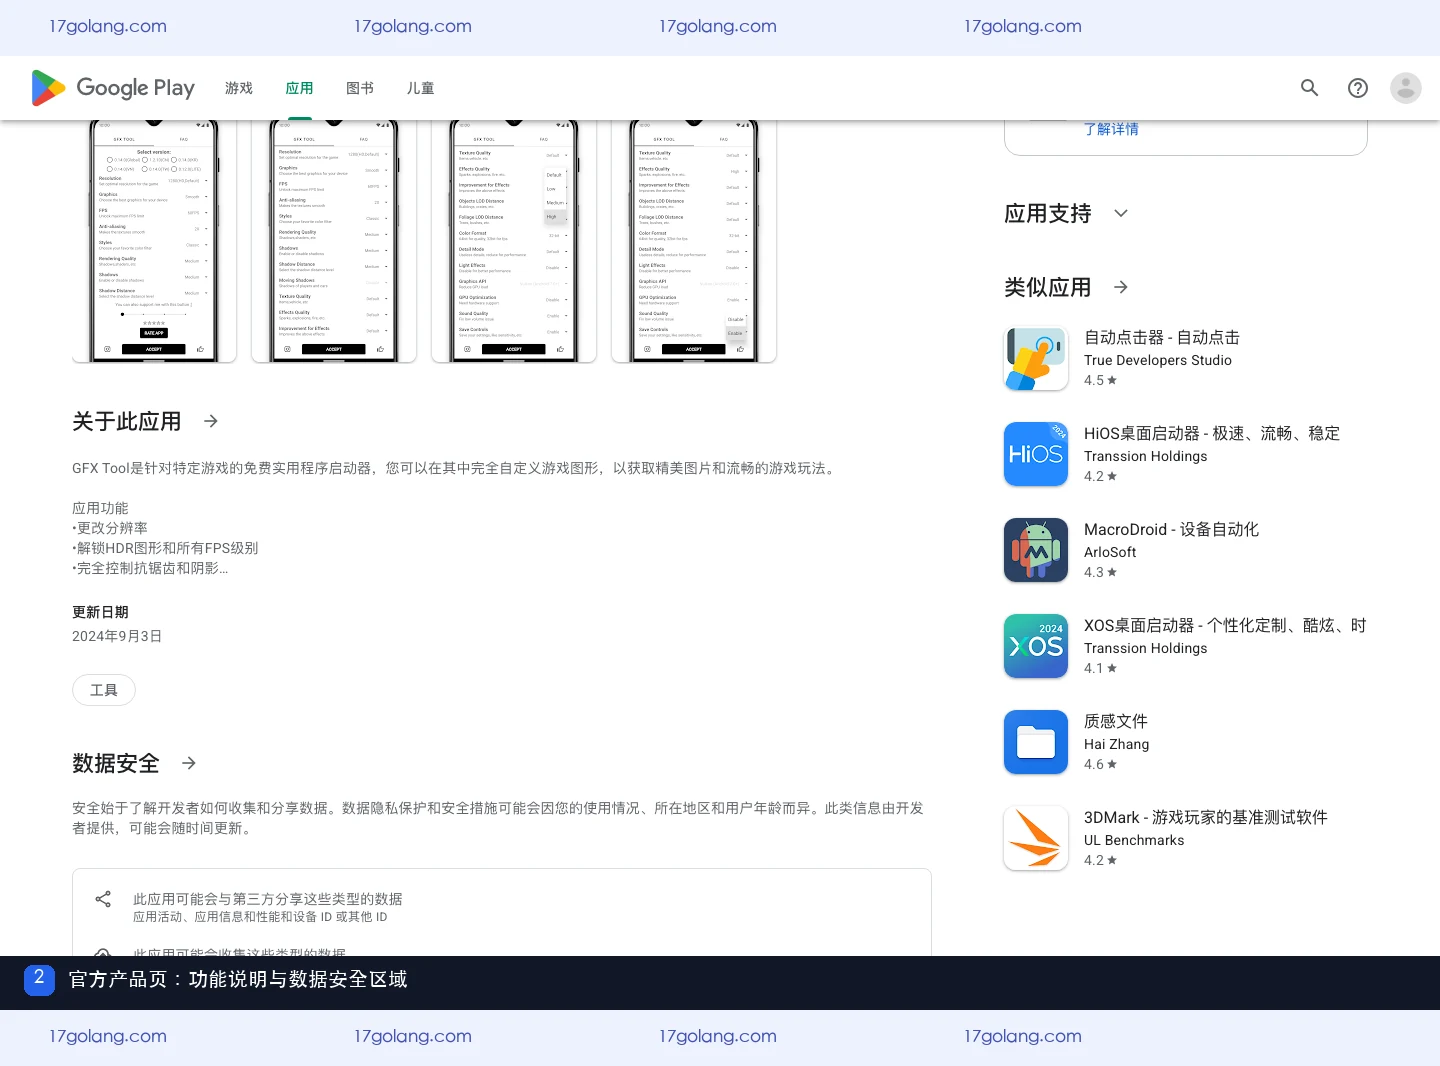Open the 关于此应用 heading
Viewport: 1440px width, 1066px height.
pyautogui.click(x=127, y=421)
